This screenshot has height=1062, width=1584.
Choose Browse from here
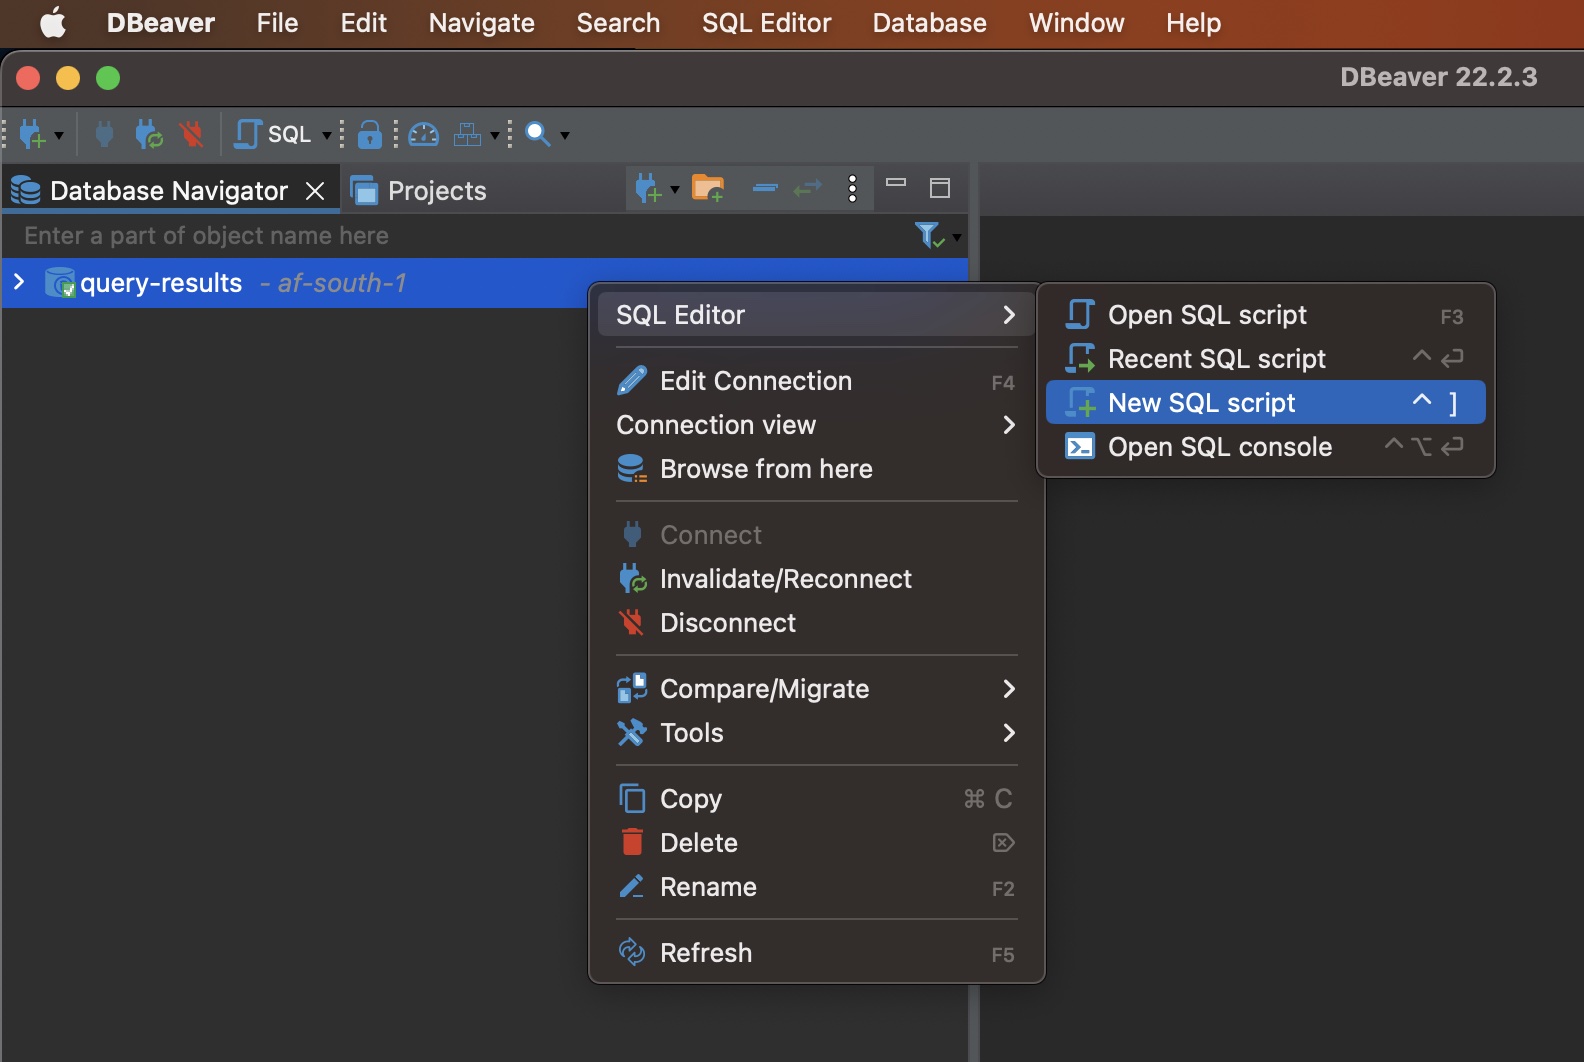point(817,469)
